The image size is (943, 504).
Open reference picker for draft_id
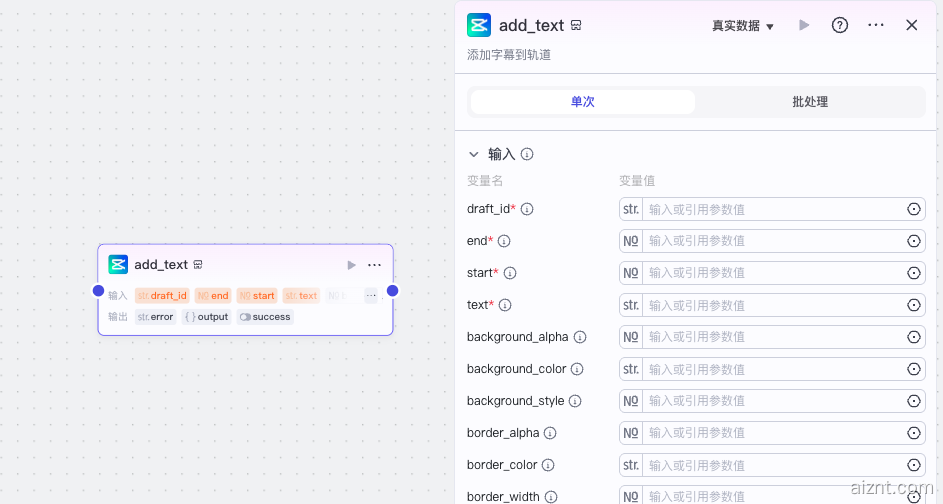tap(914, 209)
